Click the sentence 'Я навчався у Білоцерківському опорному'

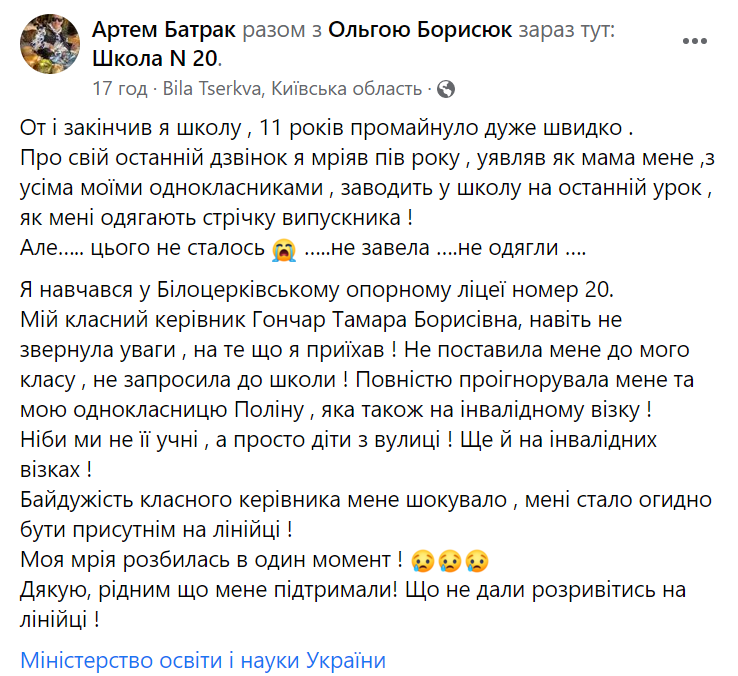click(x=317, y=290)
